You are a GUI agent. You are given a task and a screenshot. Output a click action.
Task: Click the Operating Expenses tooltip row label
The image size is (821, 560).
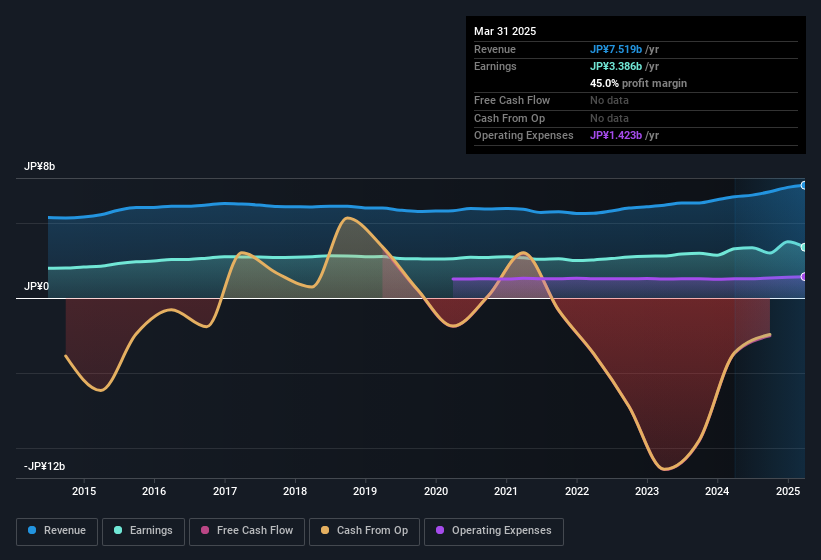[524, 135]
